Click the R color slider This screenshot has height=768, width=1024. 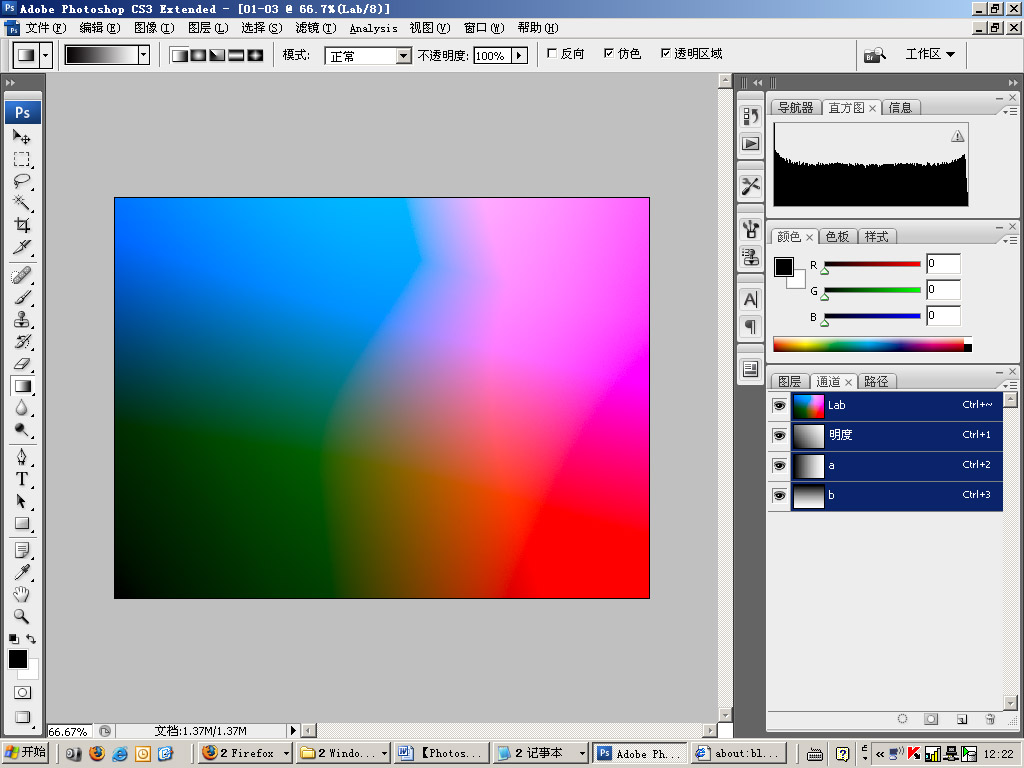[872, 264]
